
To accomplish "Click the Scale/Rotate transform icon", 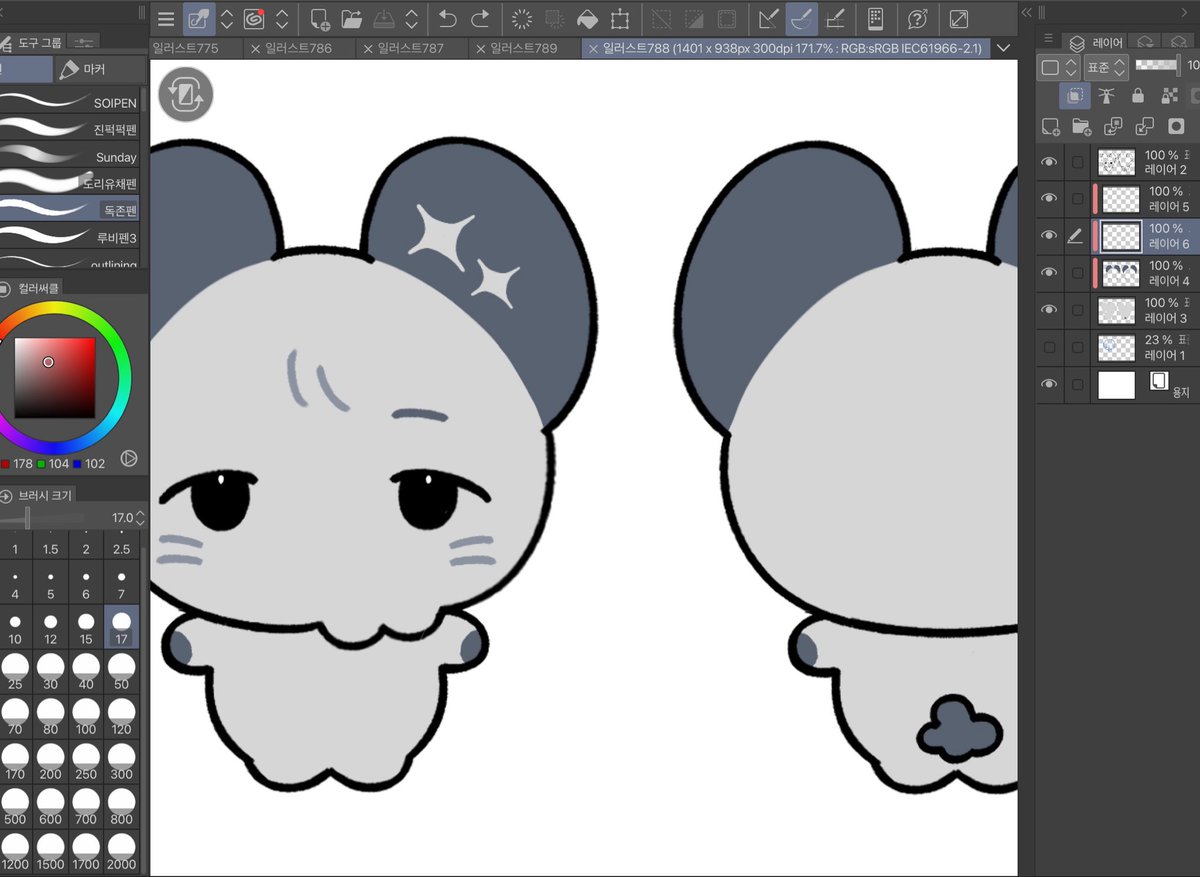I will click(x=620, y=19).
